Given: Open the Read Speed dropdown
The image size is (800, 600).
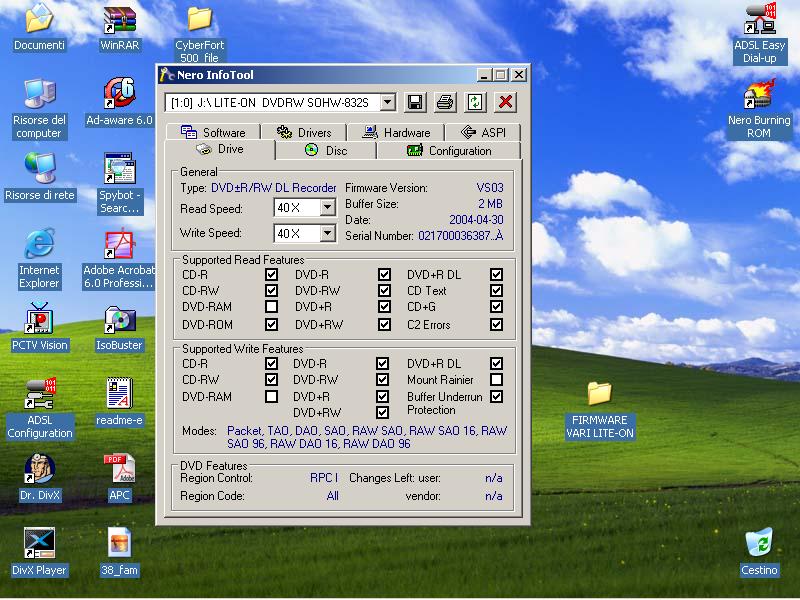Looking at the screenshot, I should click(328, 208).
